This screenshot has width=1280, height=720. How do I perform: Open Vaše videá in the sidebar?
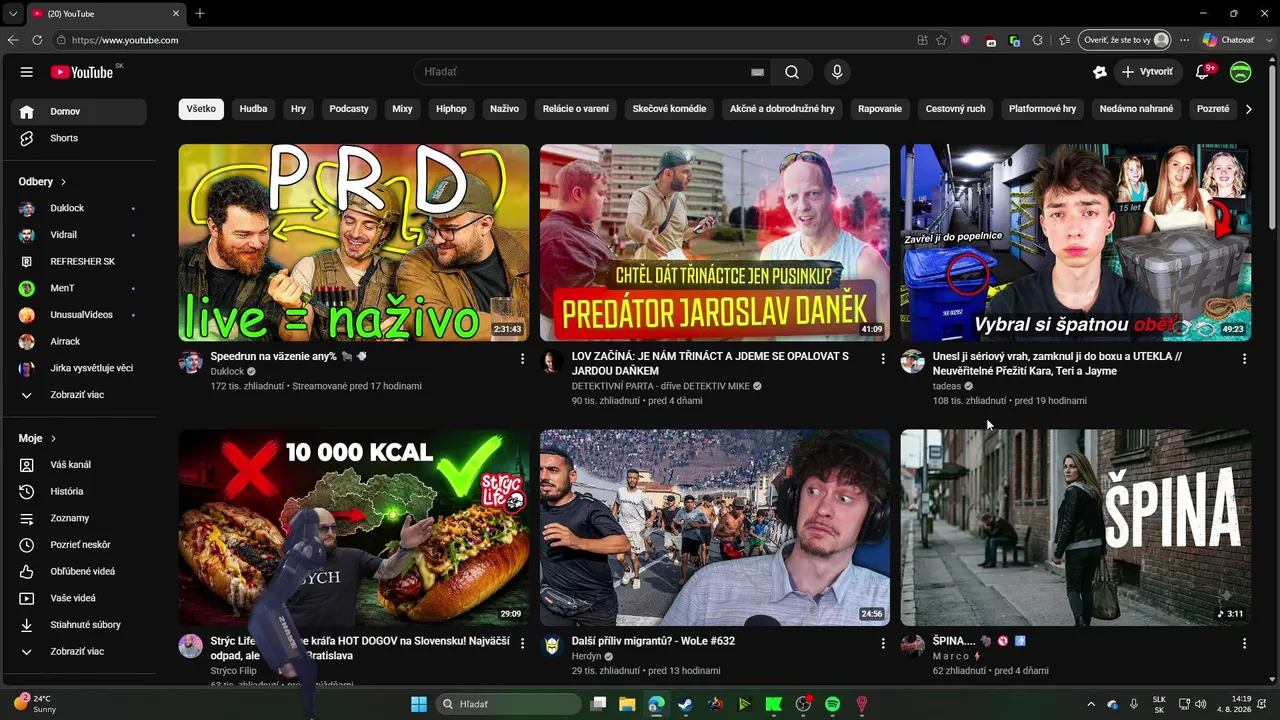(x=78, y=598)
